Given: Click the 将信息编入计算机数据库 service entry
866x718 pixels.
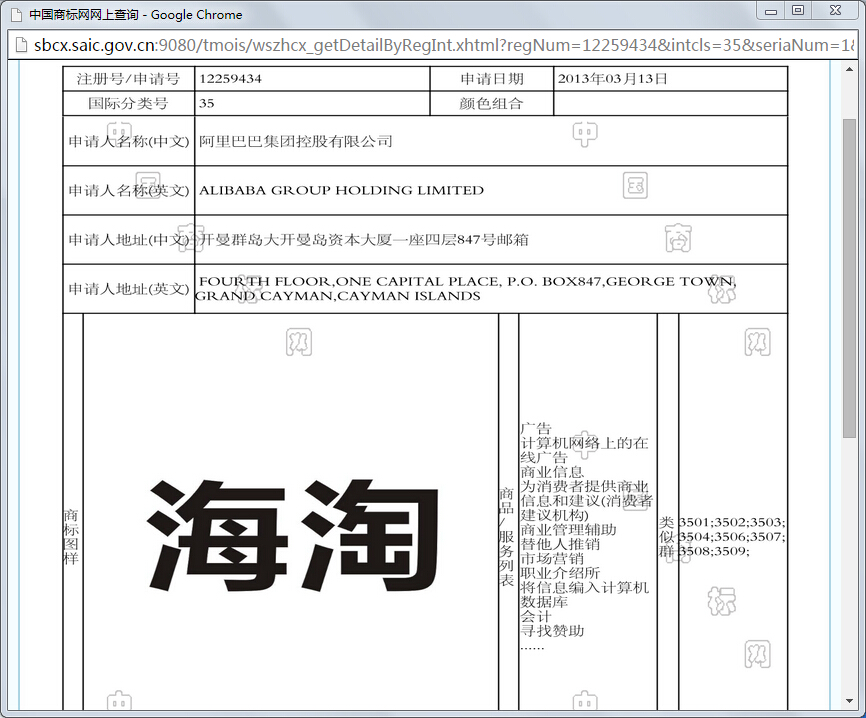Looking at the screenshot, I should point(584,594).
